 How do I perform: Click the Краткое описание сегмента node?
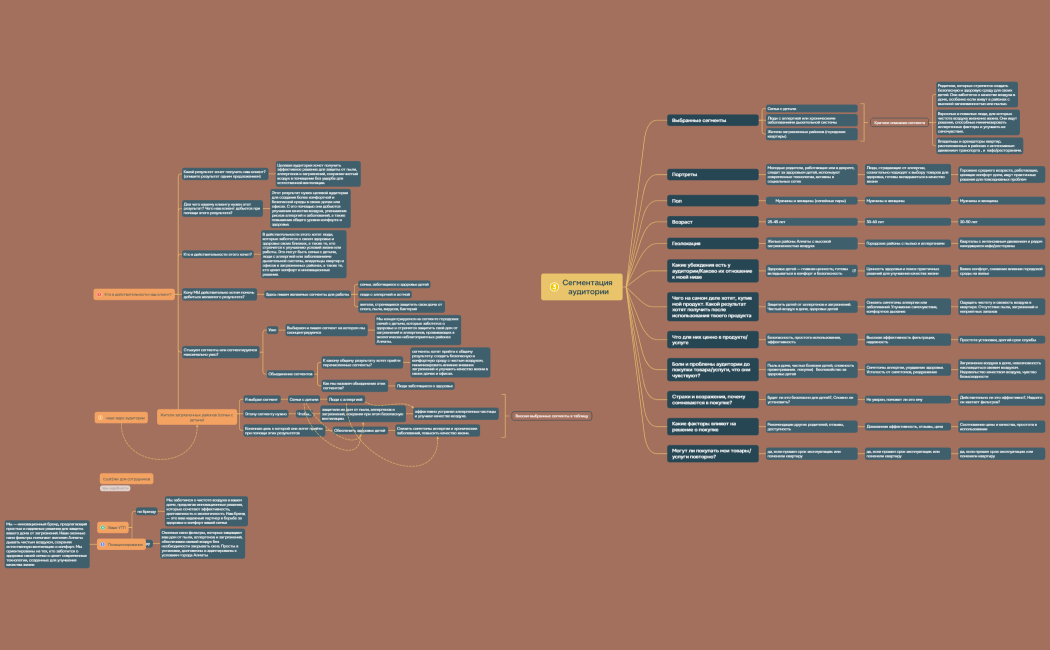pyautogui.click(x=899, y=121)
